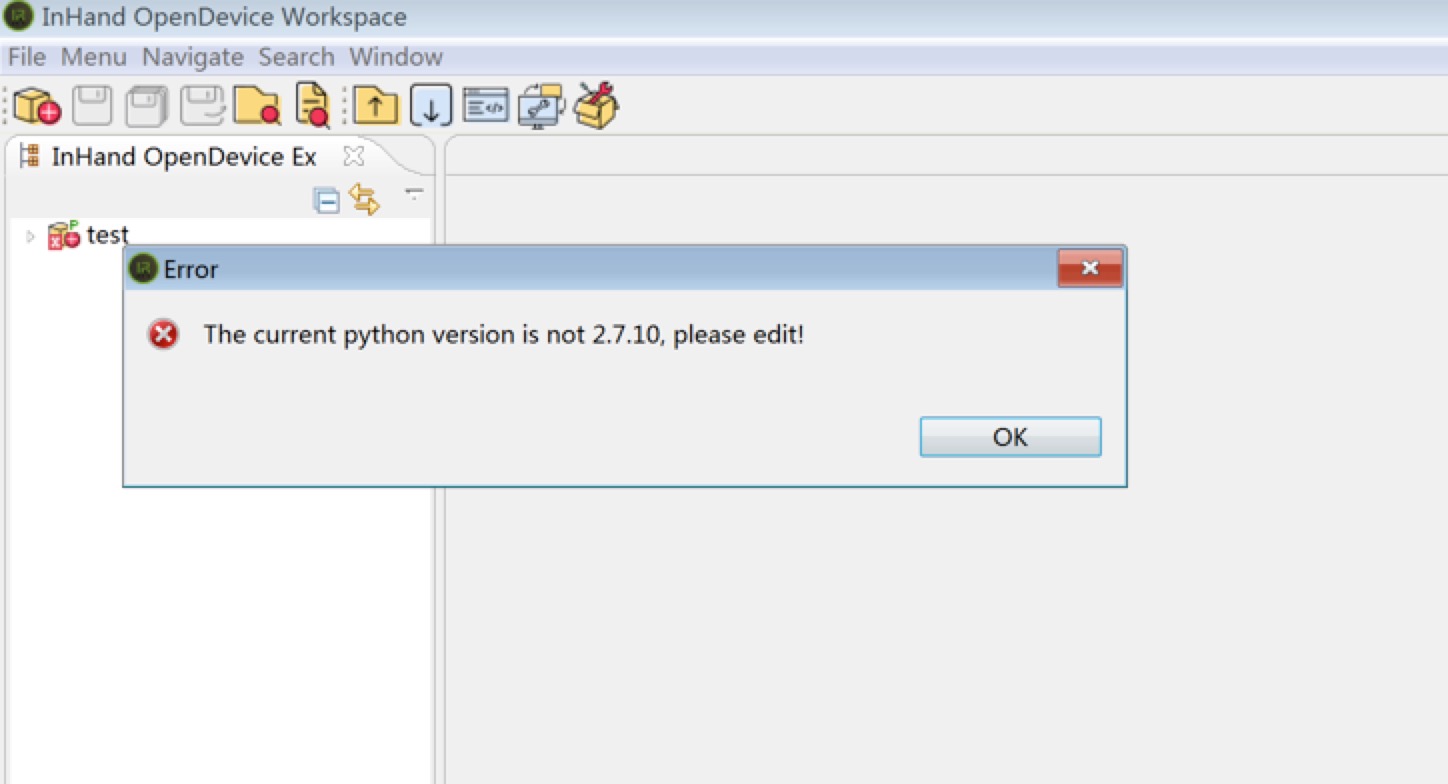Screen dimensions: 1448x784
Task: Click the wrench box build icon
Action: click(x=596, y=105)
